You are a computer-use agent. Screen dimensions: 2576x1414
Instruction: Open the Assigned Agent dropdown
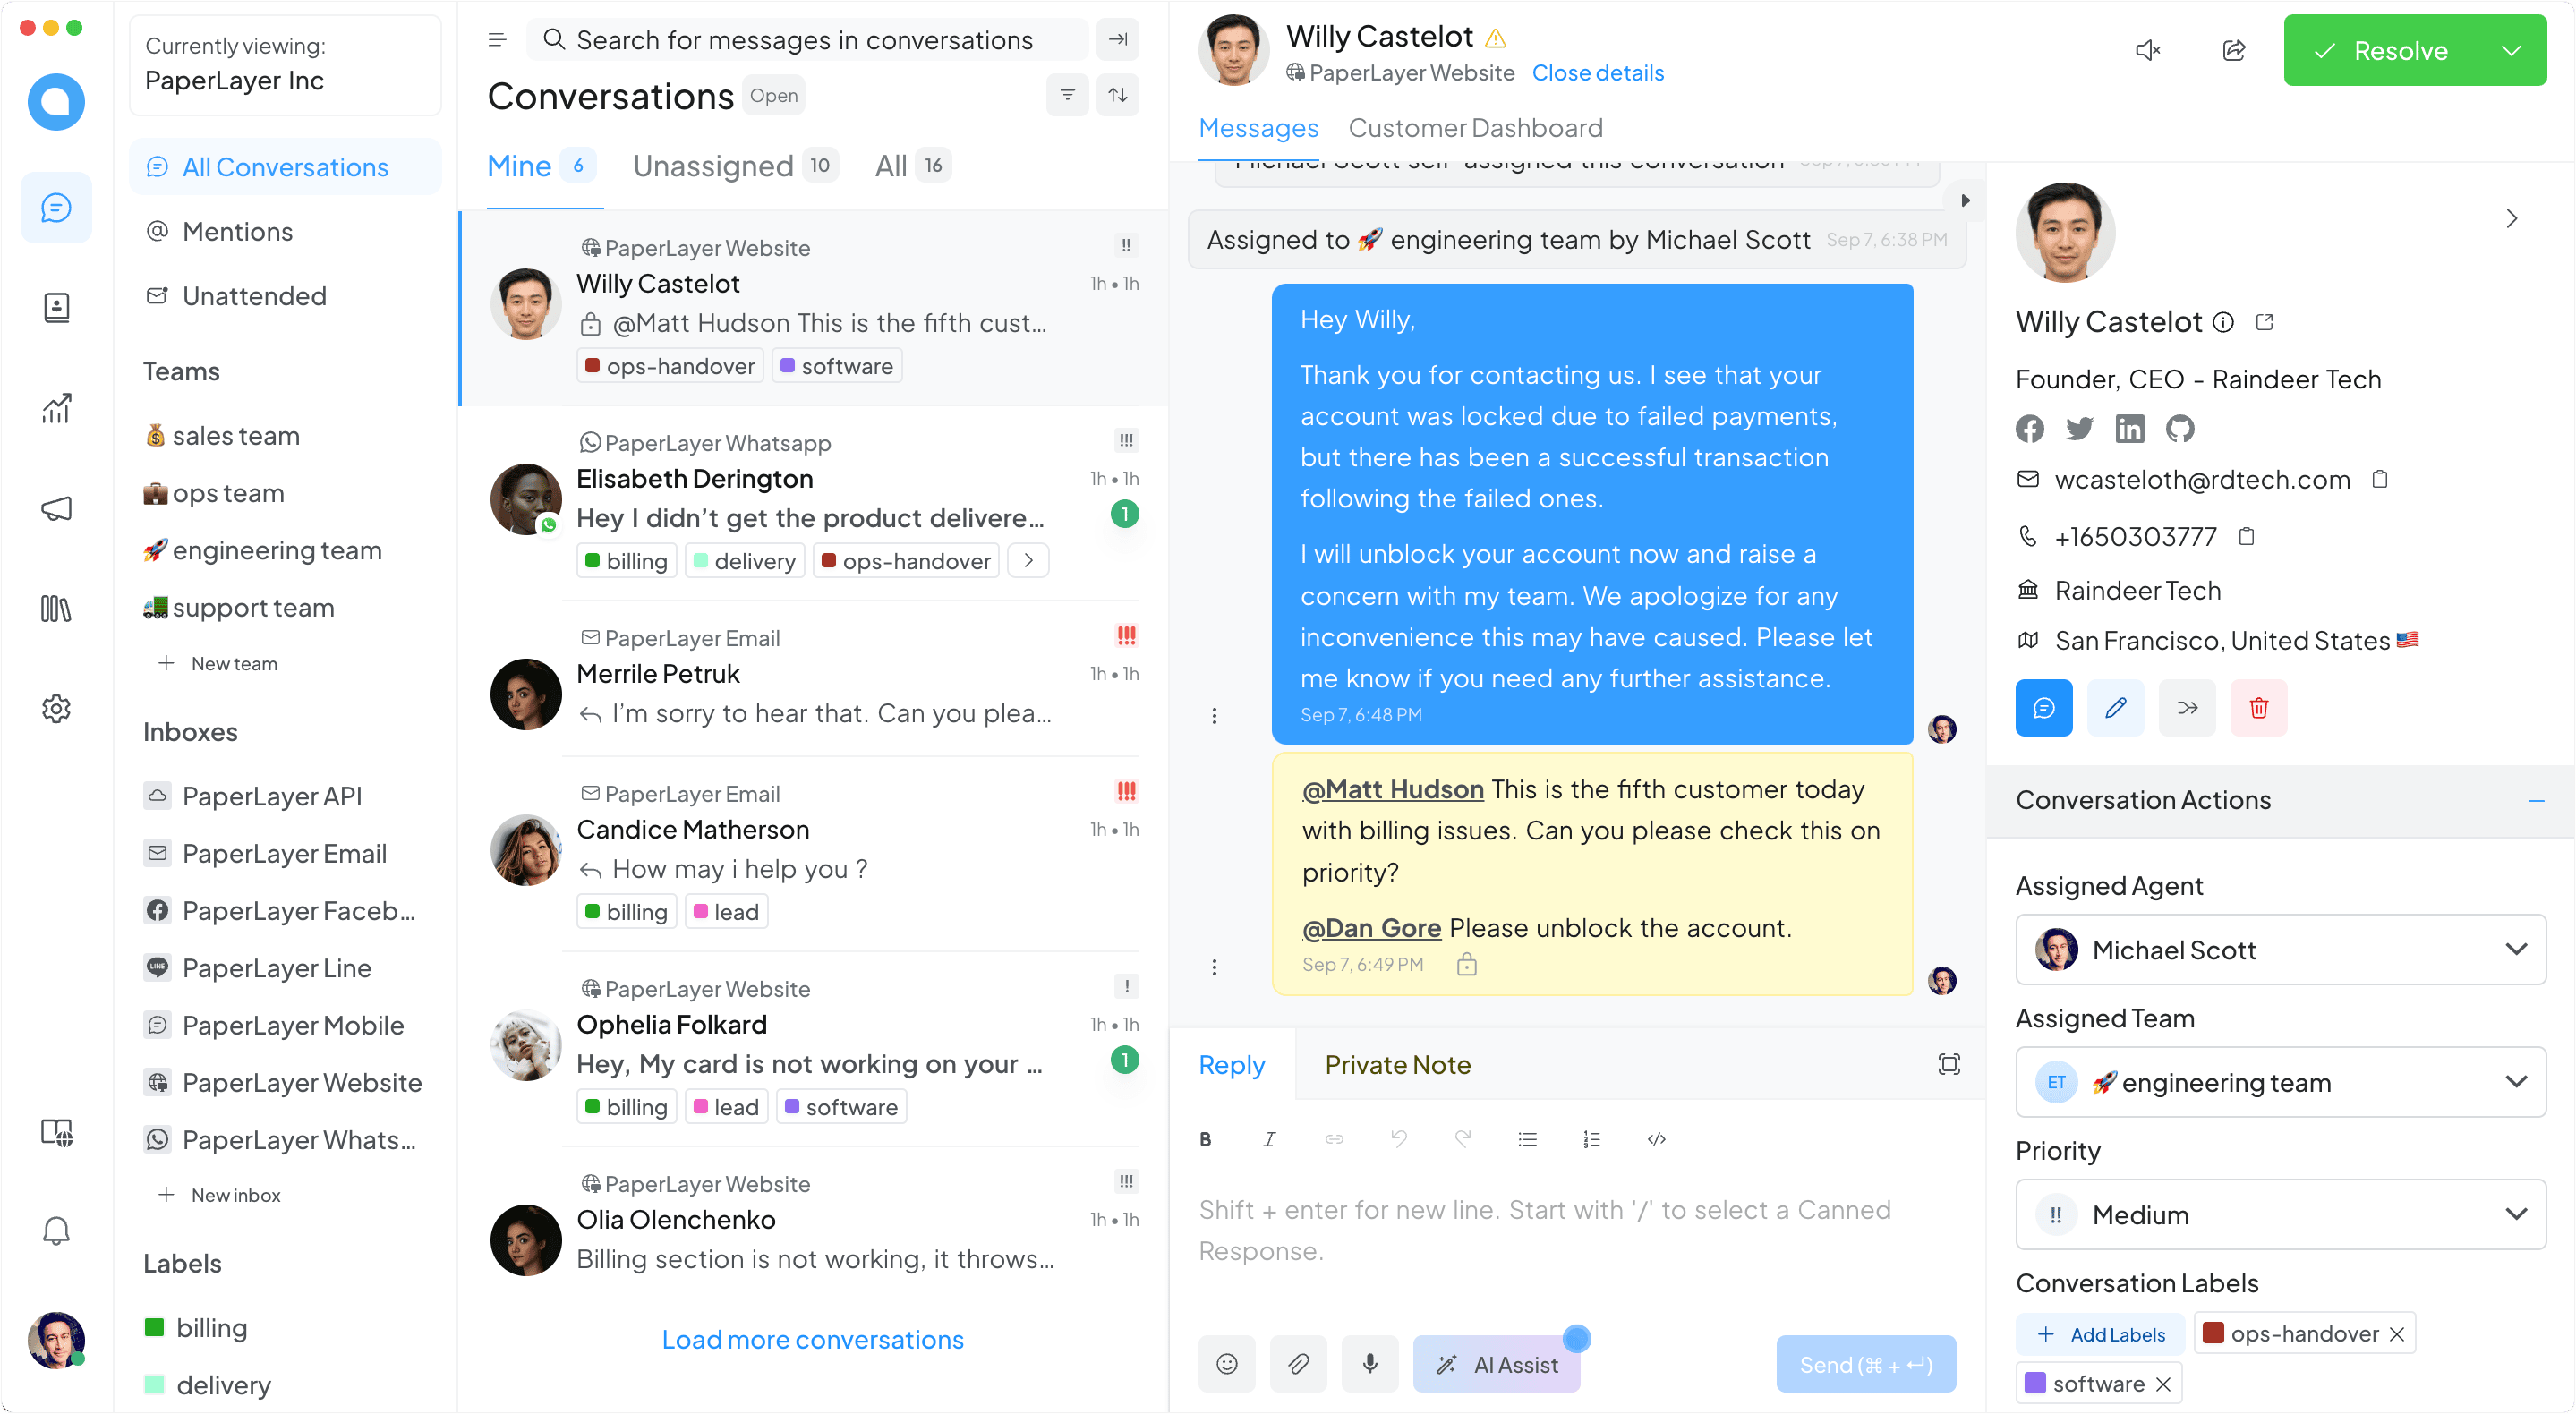coord(2276,949)
